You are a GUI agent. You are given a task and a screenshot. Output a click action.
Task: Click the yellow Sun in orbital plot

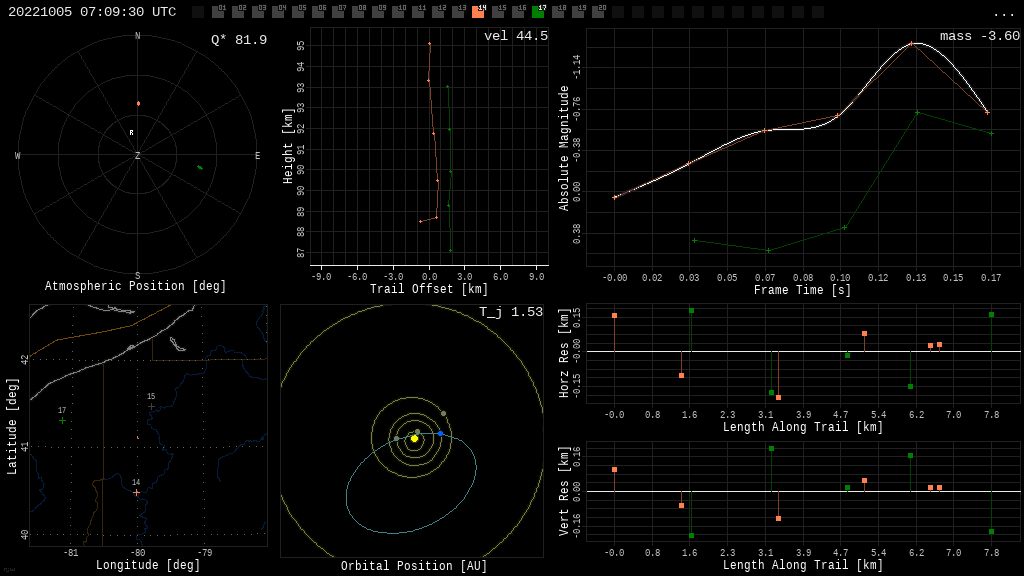(x=414, y=438)
